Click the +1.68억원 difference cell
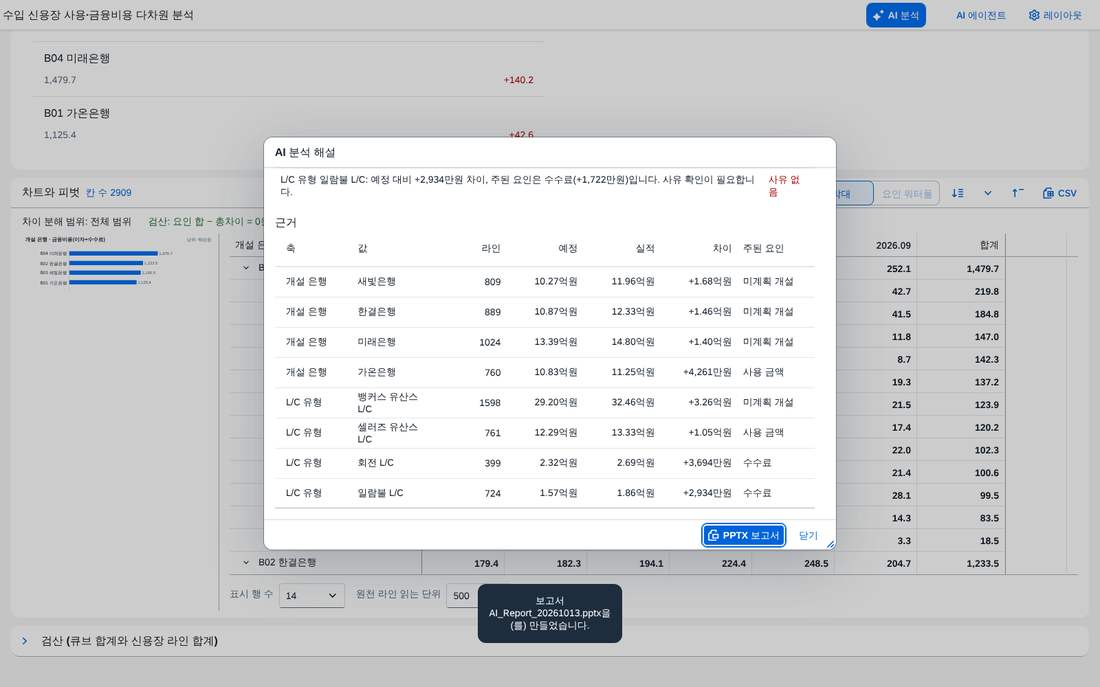Viewport: 1100px width, 687px height. click(x=709, y=281)
